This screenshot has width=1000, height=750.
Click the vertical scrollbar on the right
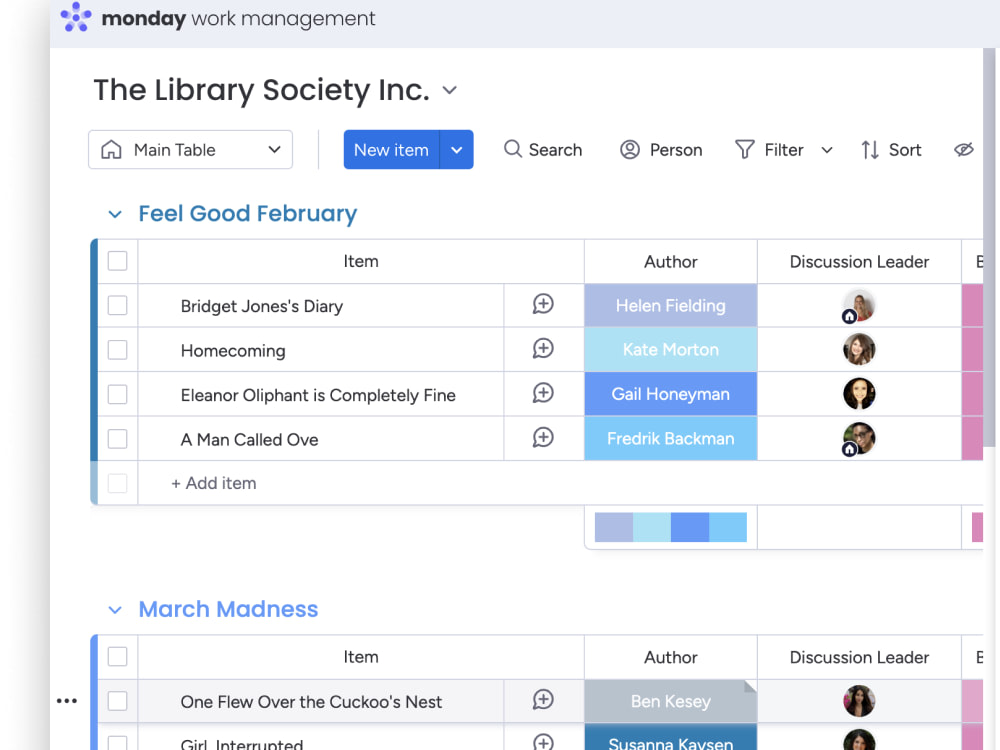pos(989,249)
